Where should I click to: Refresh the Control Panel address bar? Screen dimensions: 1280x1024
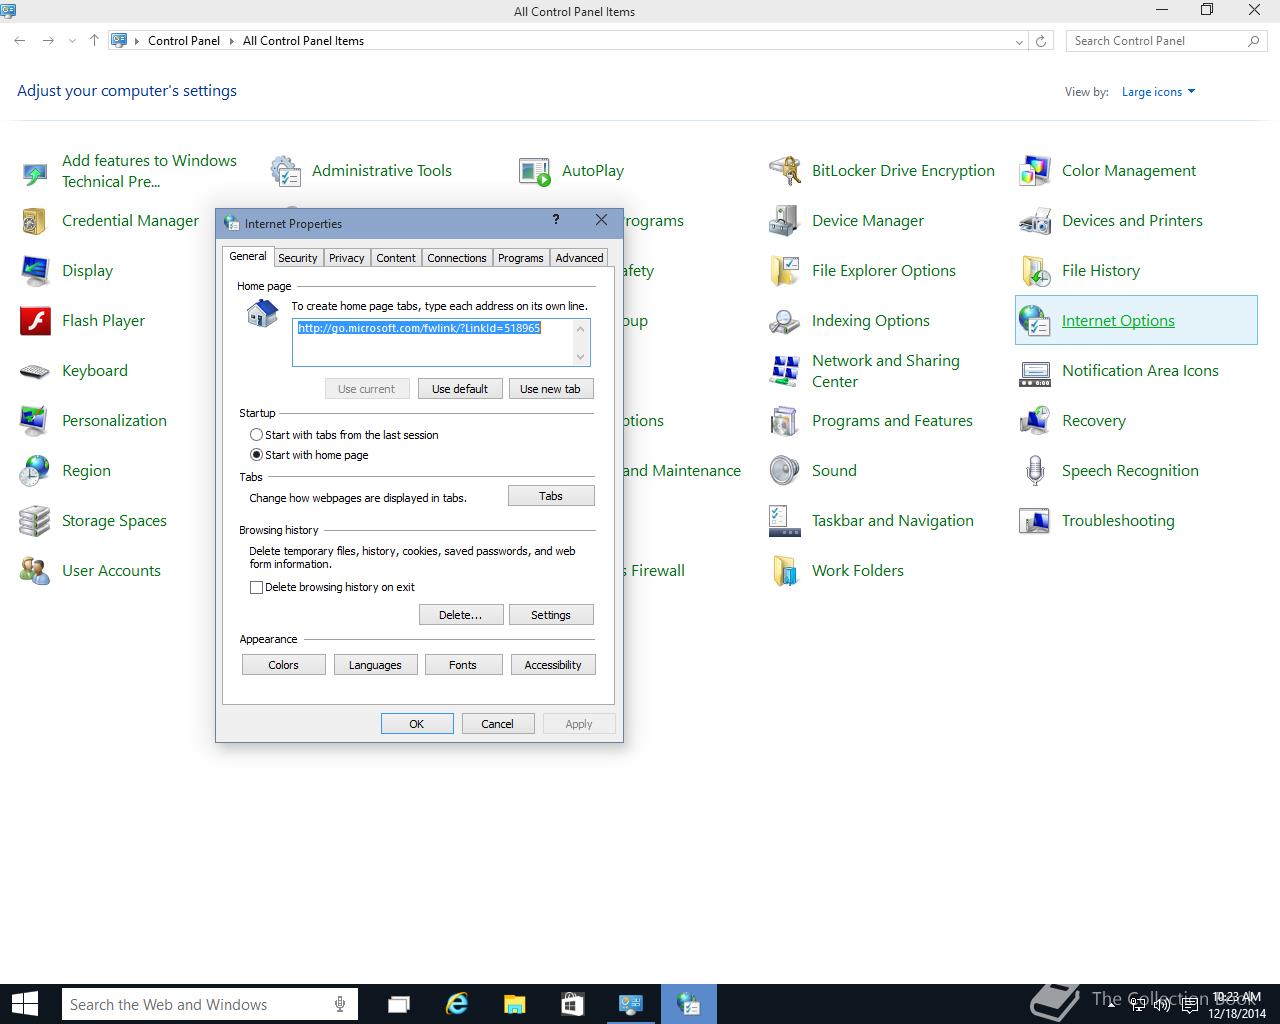(x=1041, y=41)
